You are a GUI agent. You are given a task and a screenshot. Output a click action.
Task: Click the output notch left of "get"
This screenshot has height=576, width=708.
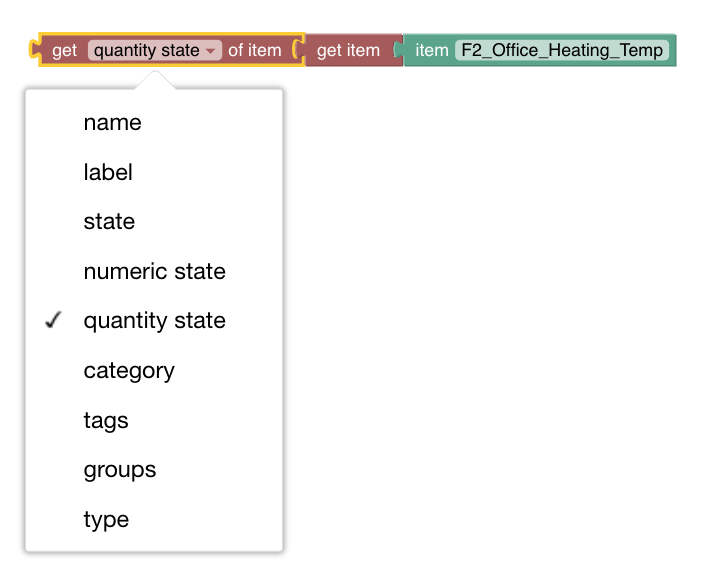pyautogui.click(x=37, y=50)
